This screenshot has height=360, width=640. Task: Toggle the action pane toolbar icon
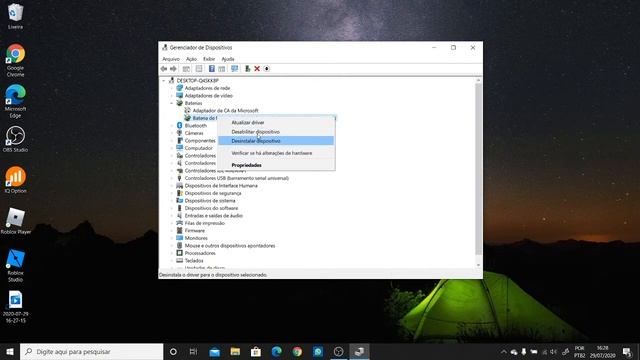[222, 69]
